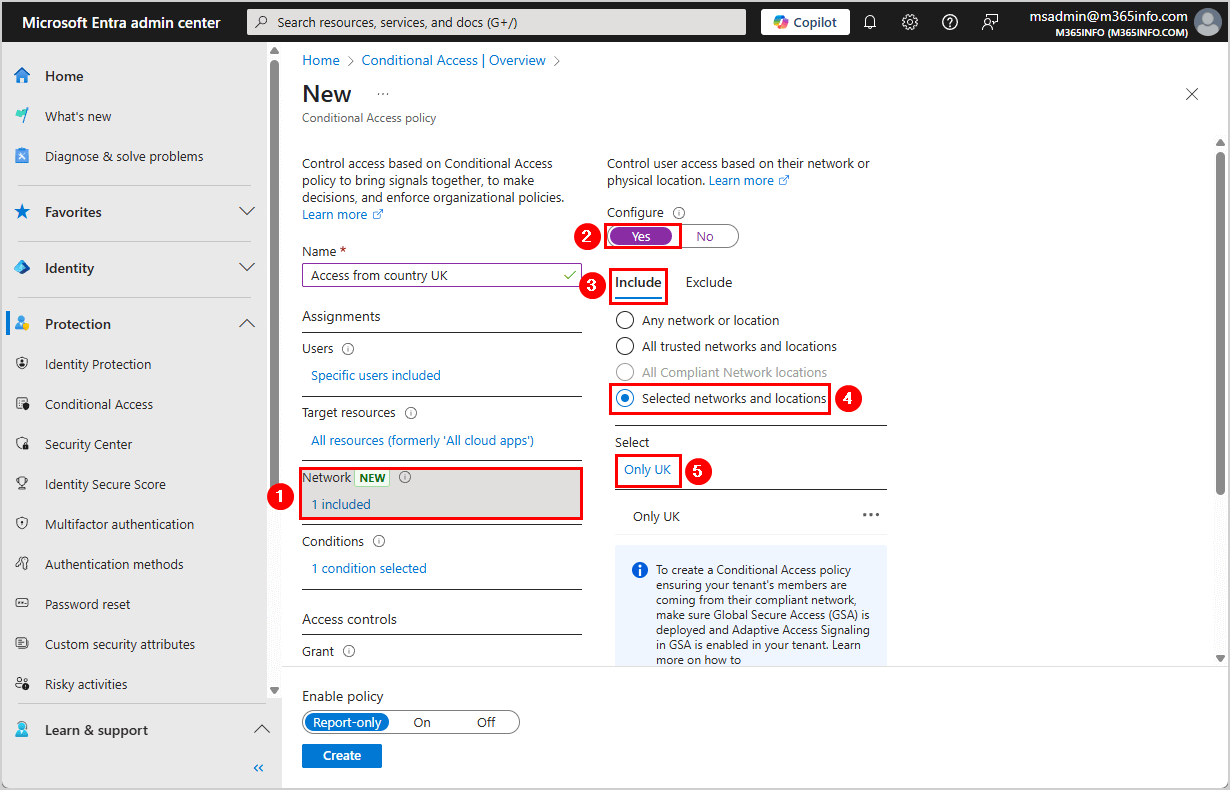Set Enable policy to Off

[x=486, y=722]
